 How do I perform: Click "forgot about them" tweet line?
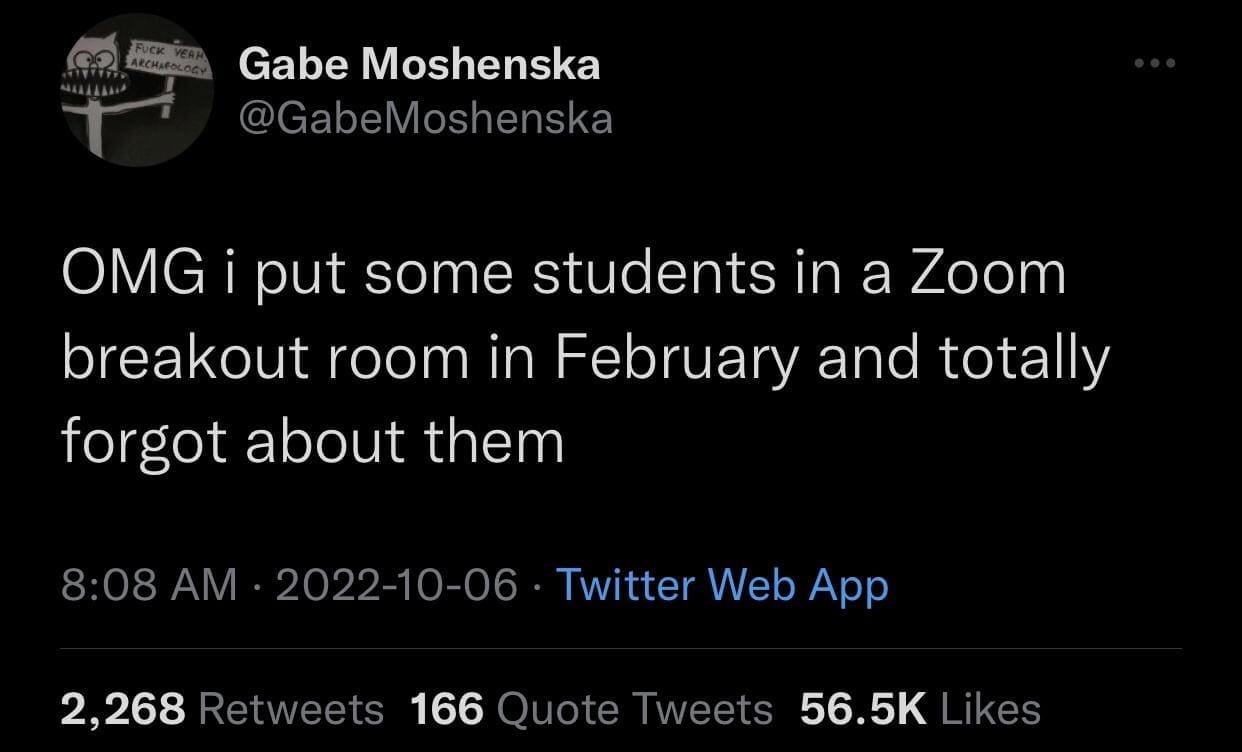(313, 441)
